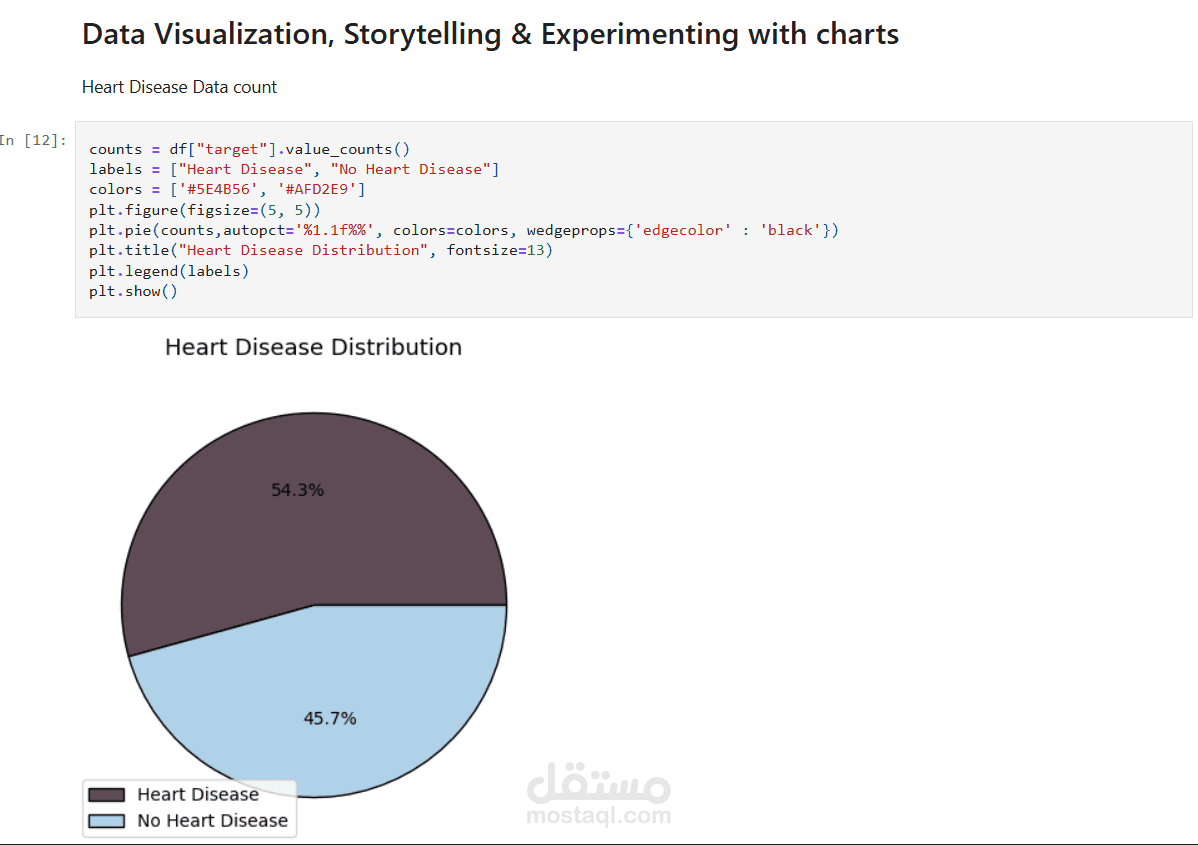
Task: Place cursor on the plt.legend(labels) line
Action: 169,270
